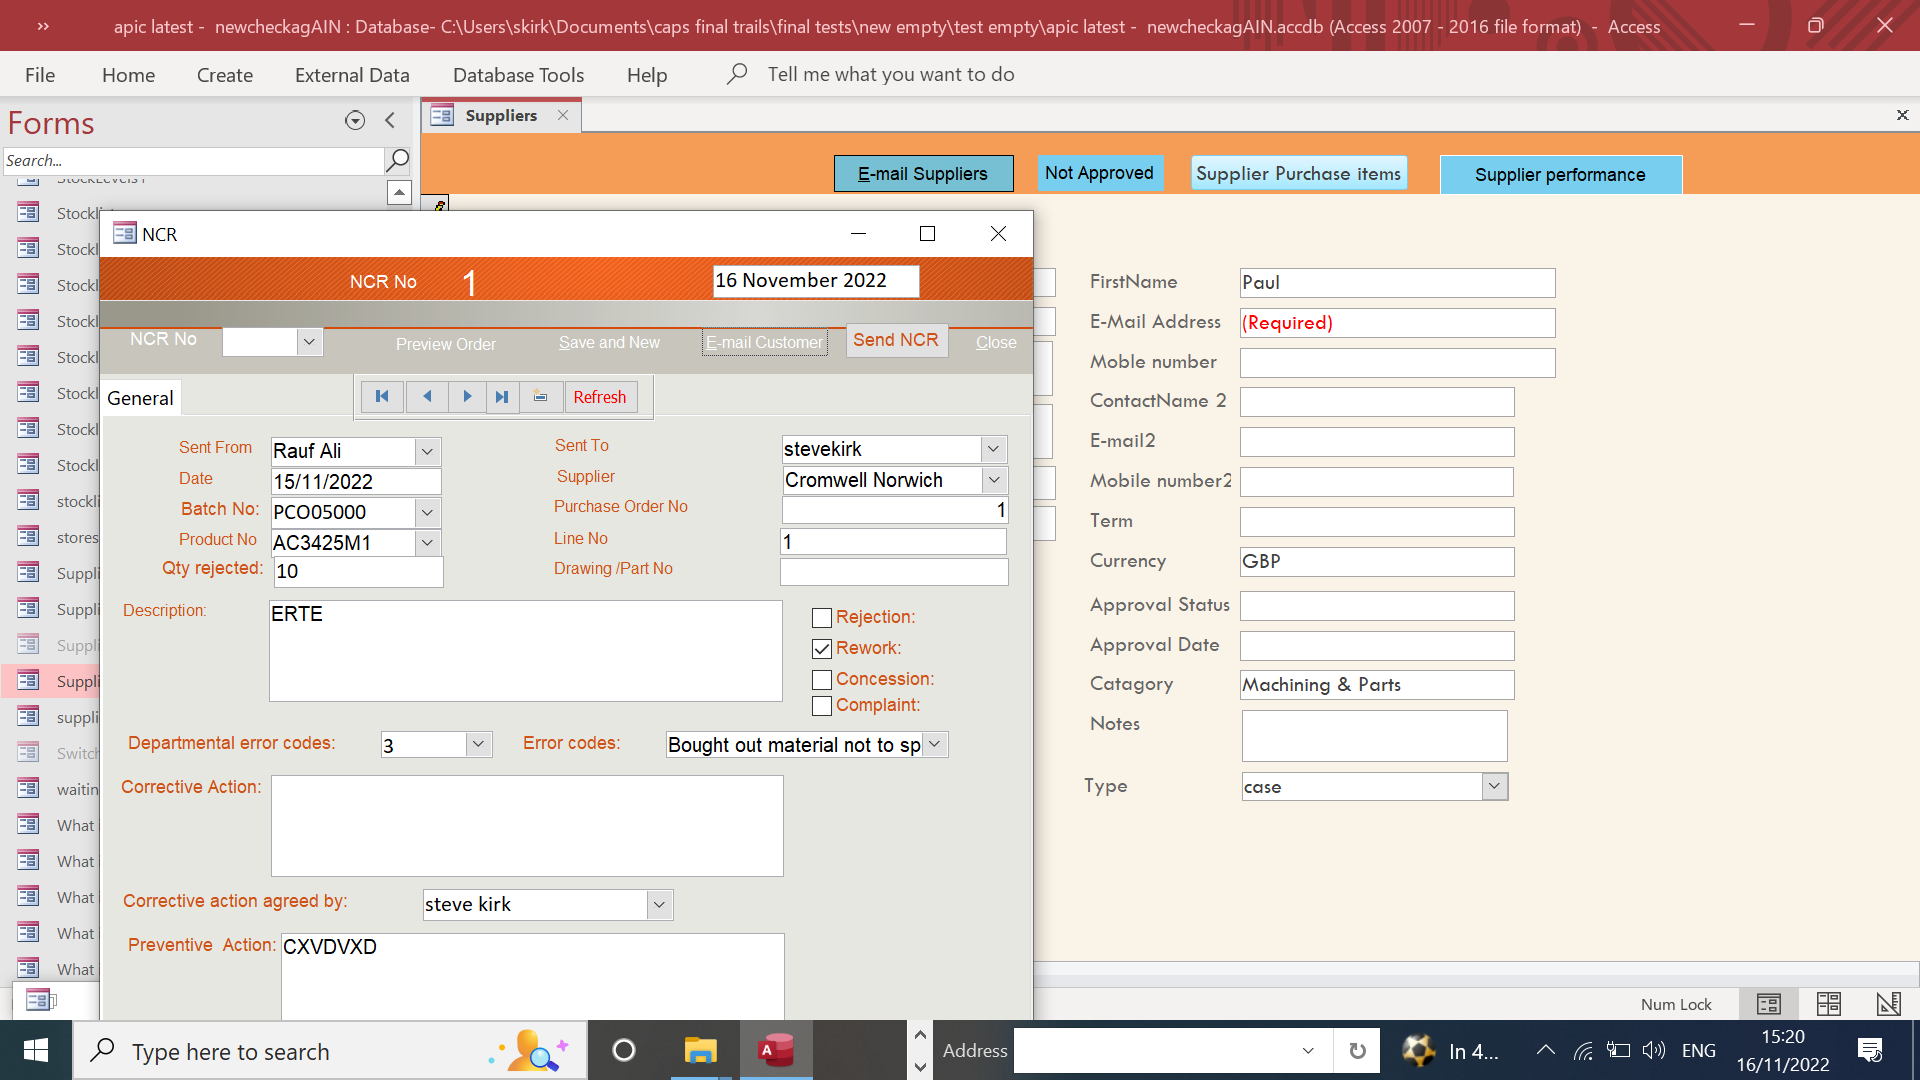Go to next record arrow
Image resolution: width=1920 pixels, height=1080 pixels.
pyautogui.click(x=466, y=397)
